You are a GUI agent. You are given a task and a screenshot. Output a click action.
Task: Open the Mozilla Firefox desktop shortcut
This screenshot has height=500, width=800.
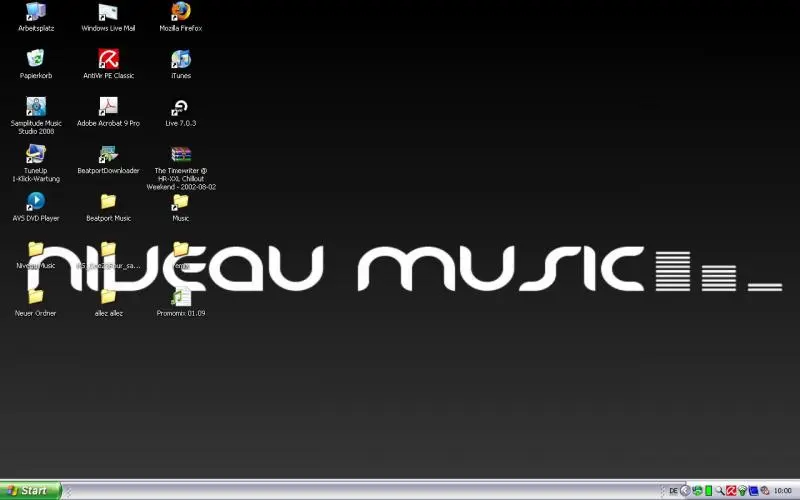click(181, 12)
